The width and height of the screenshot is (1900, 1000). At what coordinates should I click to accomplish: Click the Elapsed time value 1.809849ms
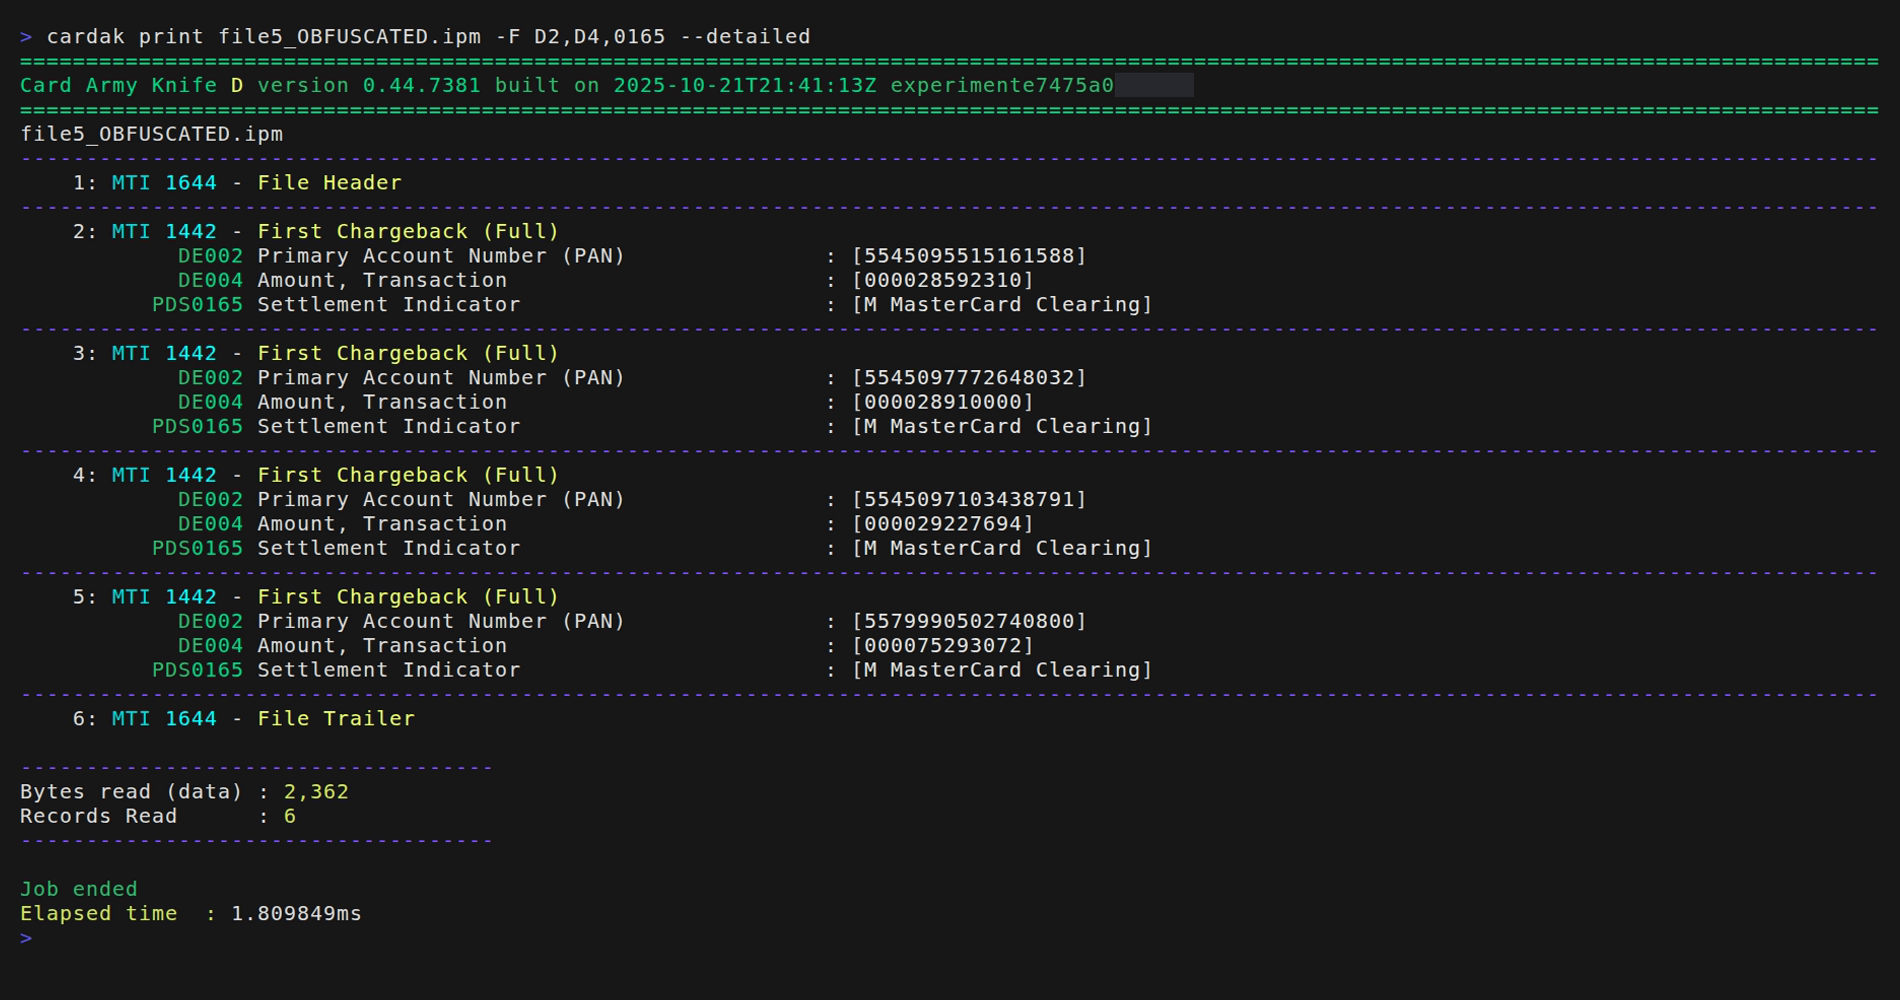coord(295,912)
